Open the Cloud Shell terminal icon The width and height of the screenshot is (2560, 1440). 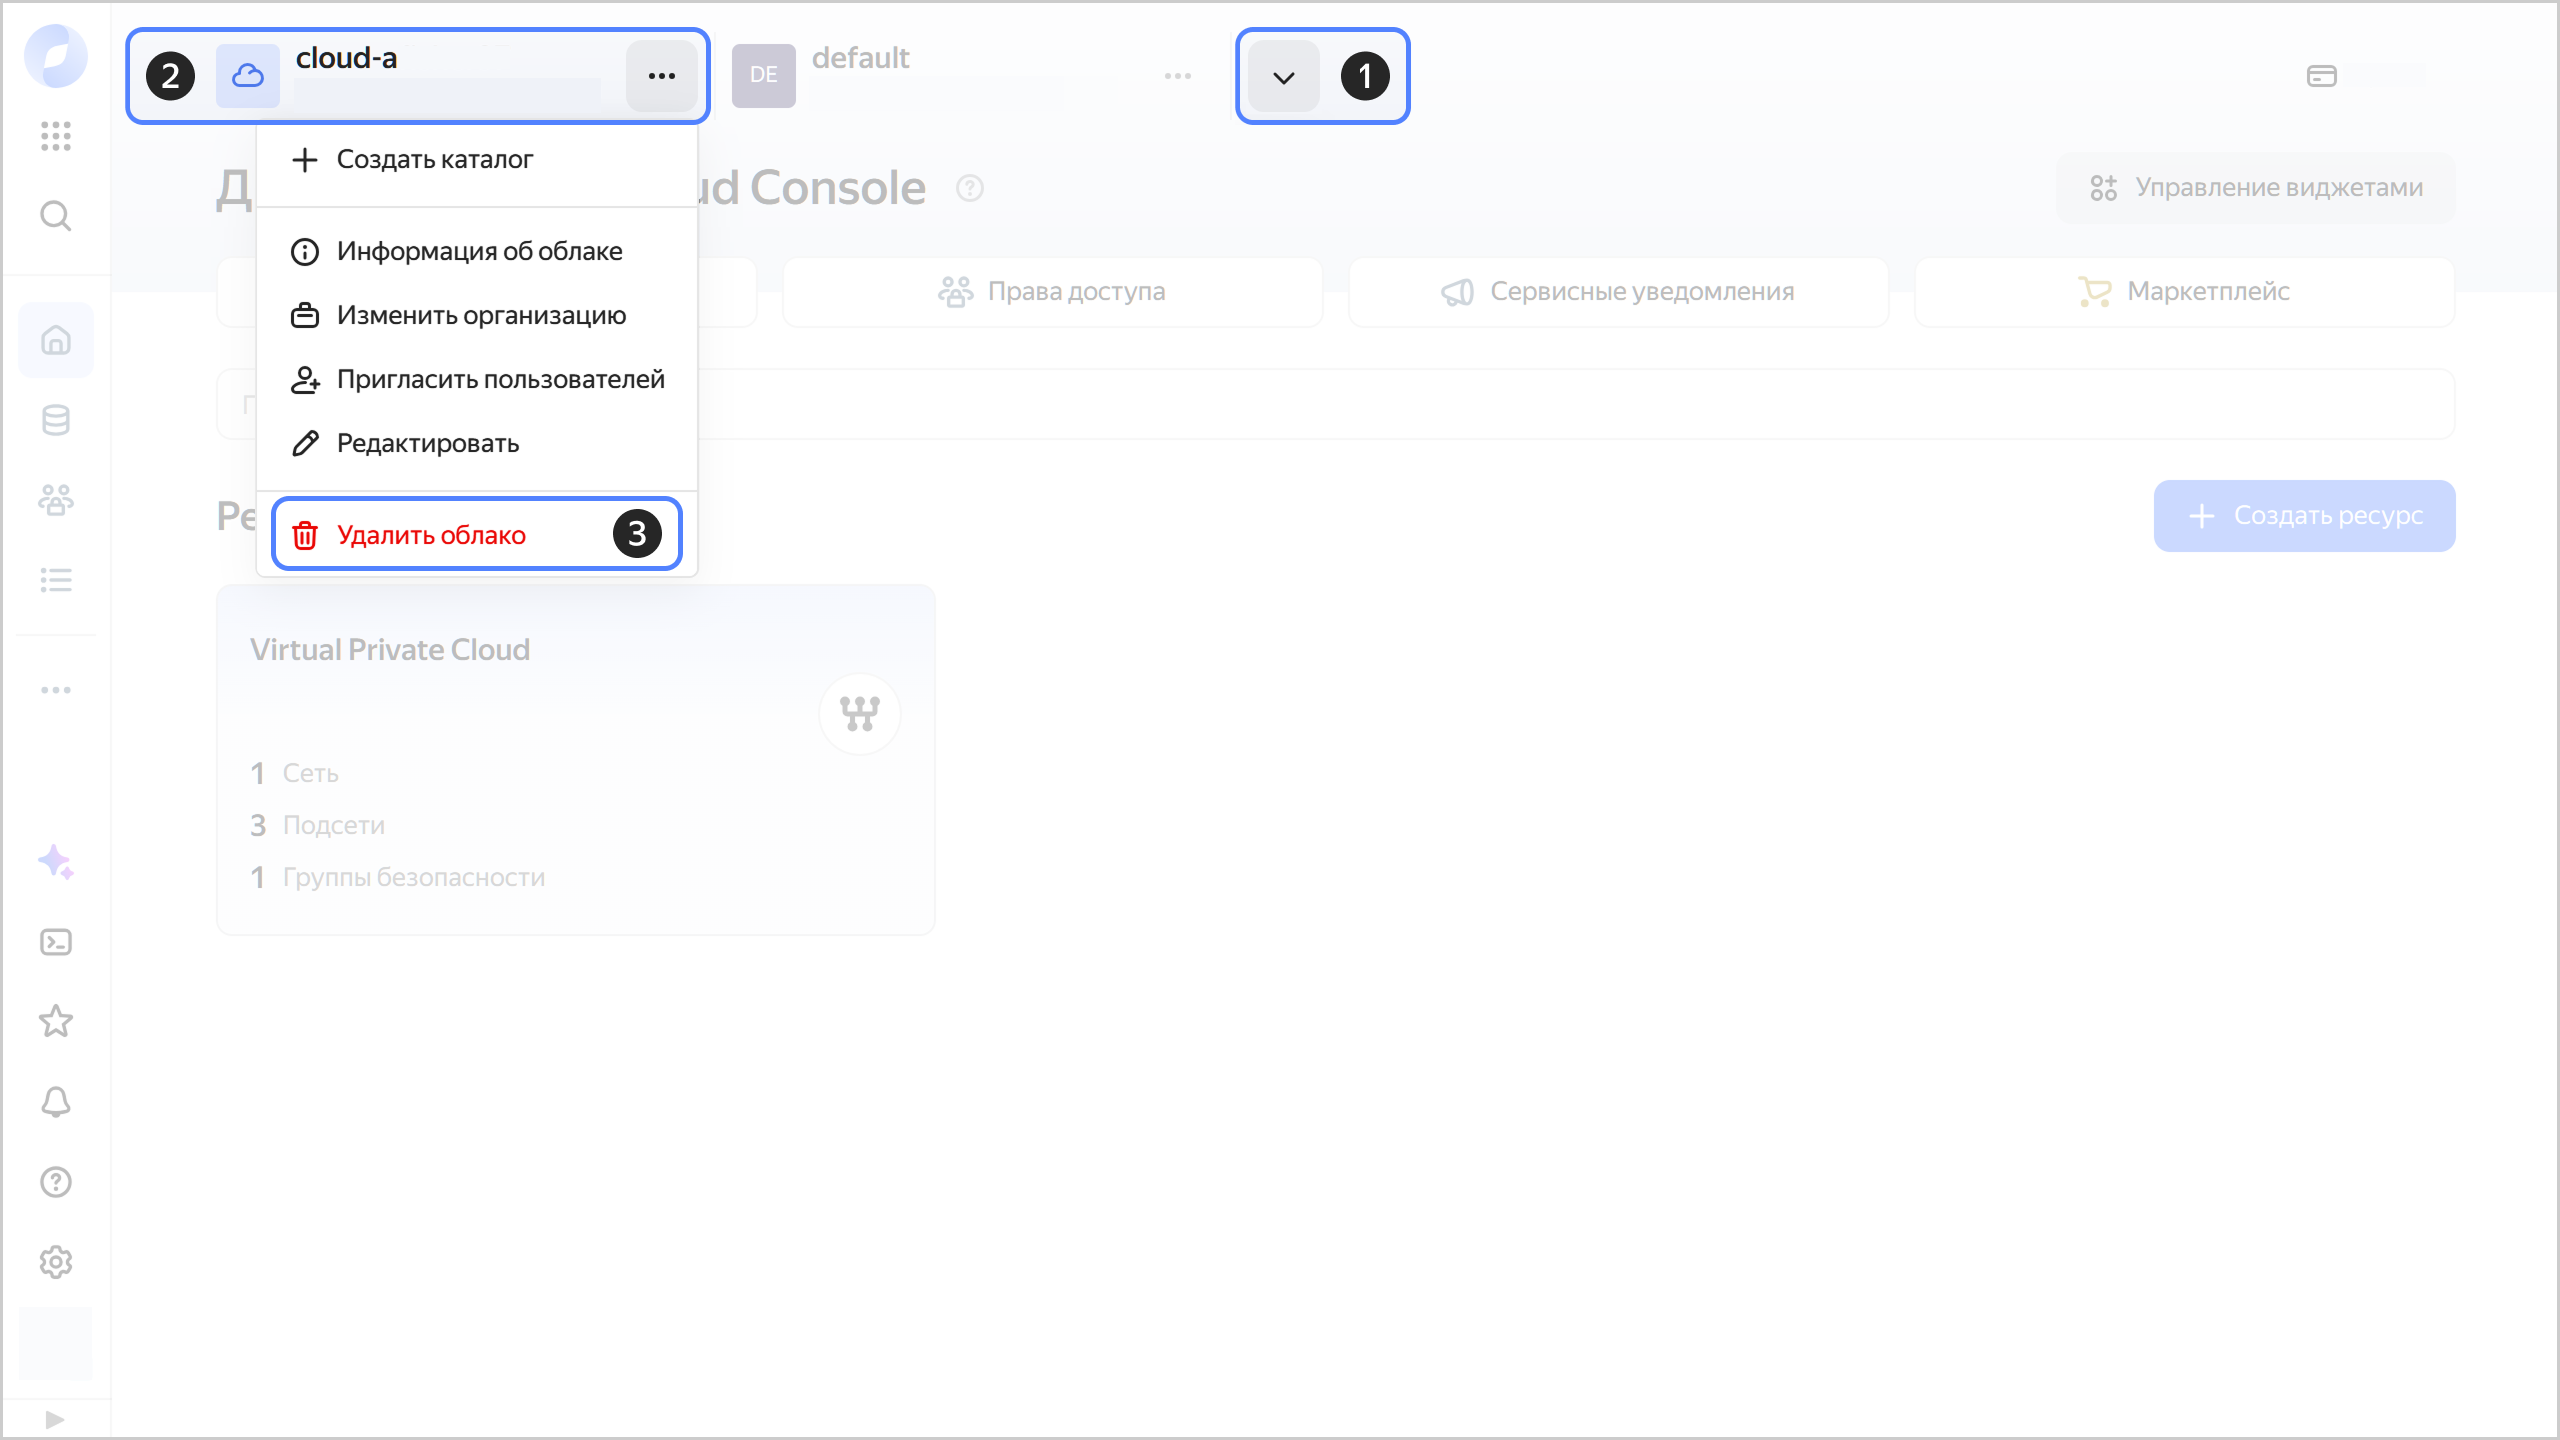click(56, 942)
